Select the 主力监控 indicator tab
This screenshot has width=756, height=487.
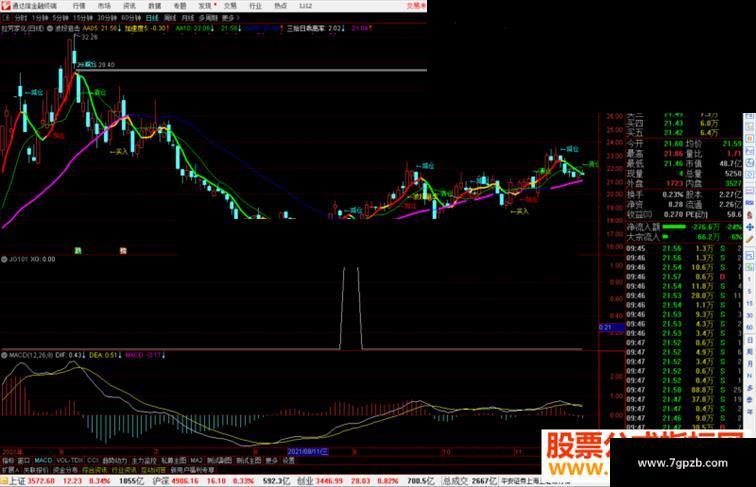(144, 460)
